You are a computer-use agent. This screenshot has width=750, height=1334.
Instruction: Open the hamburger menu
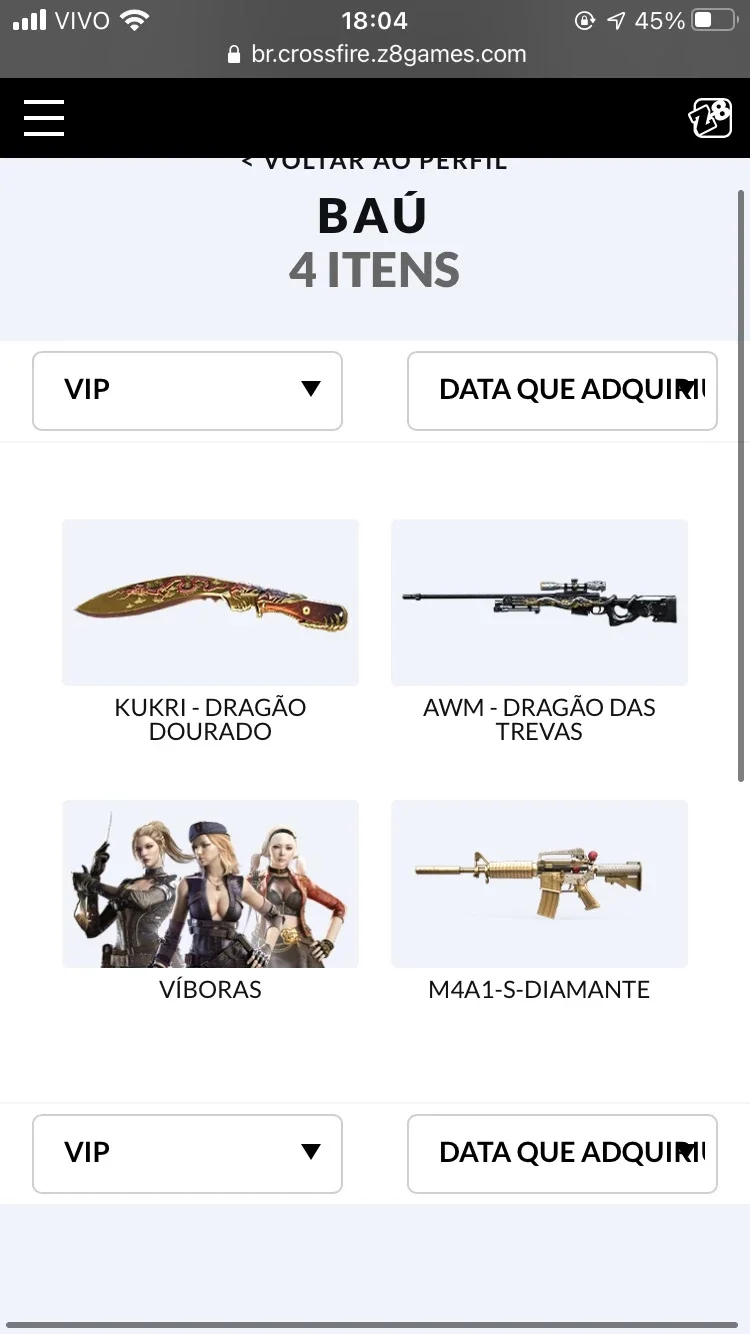click(44, 118)
